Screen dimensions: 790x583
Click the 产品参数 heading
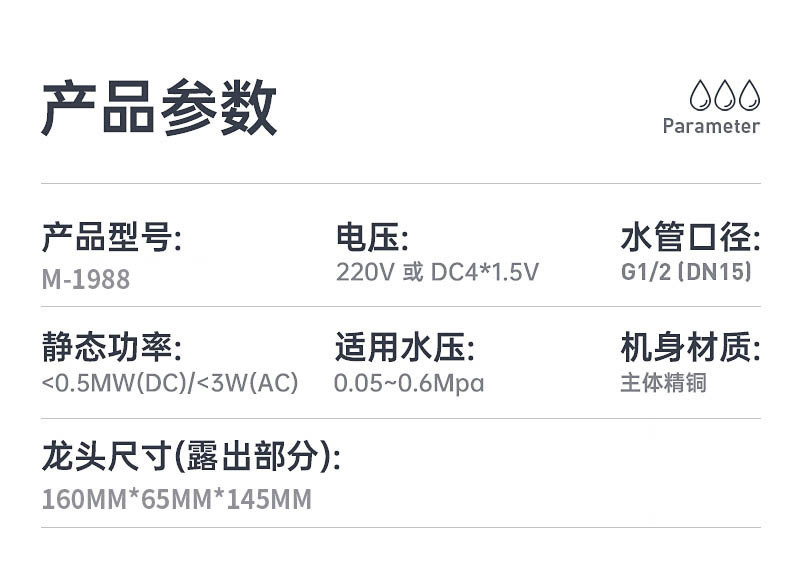[x=159, y=107]
